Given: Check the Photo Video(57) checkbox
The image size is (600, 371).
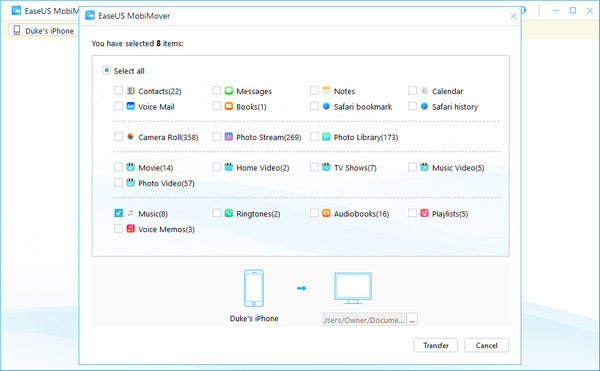Looking at the screenshot, I should point(118,182).
